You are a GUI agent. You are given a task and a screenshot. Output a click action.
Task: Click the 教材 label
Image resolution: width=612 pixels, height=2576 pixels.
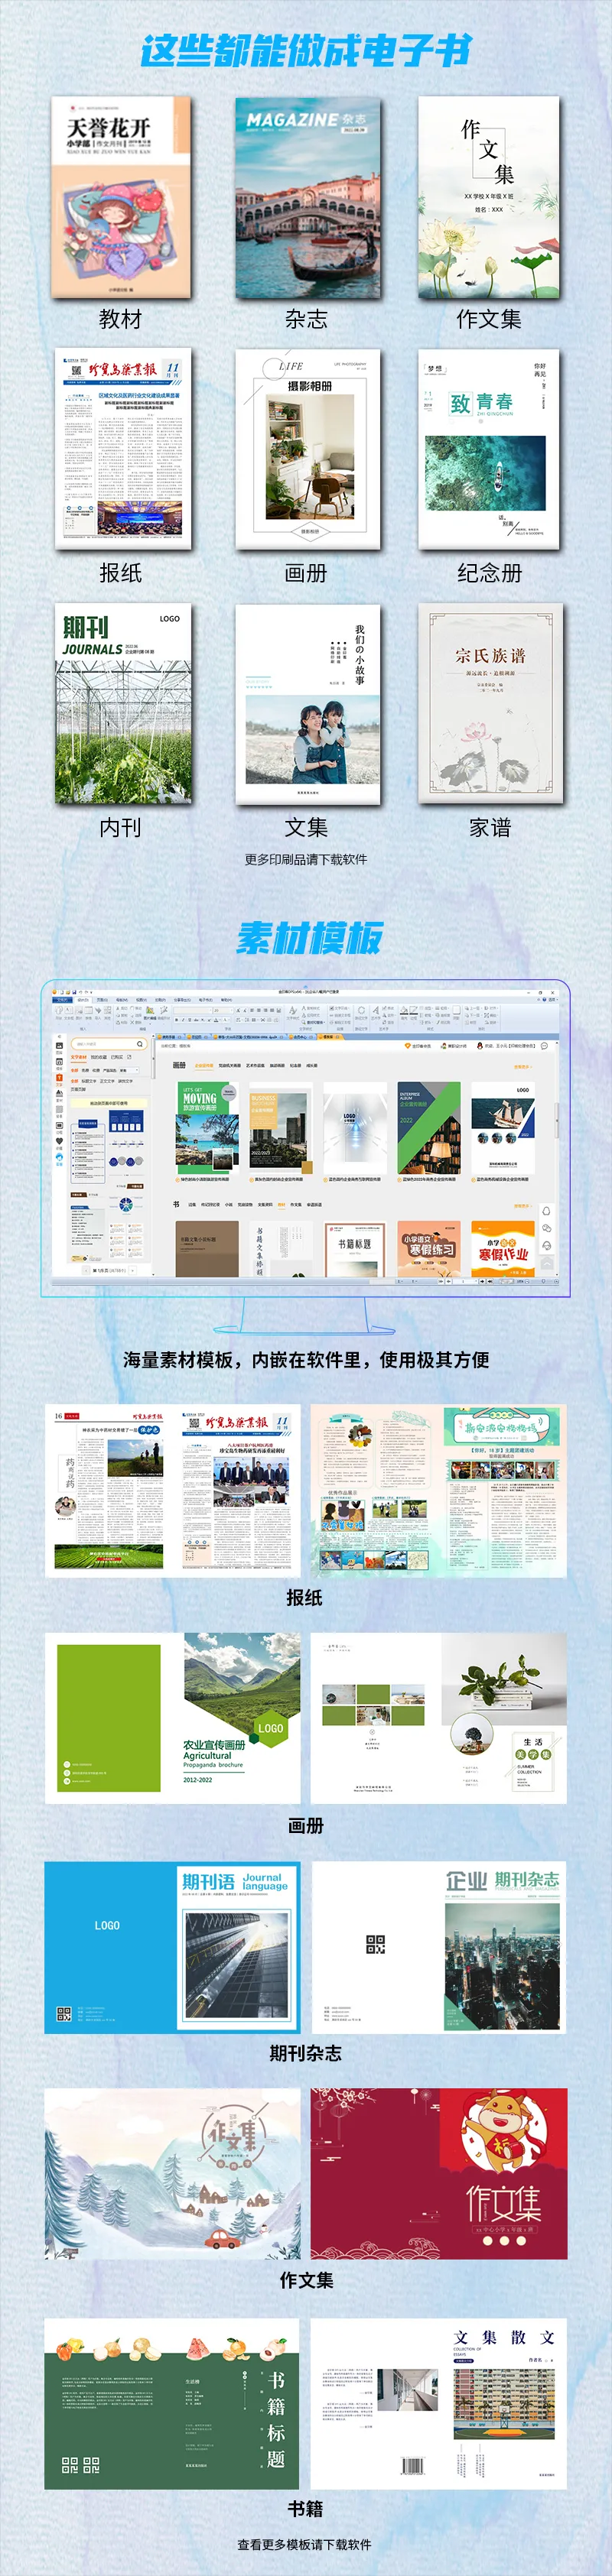(121, 319)
